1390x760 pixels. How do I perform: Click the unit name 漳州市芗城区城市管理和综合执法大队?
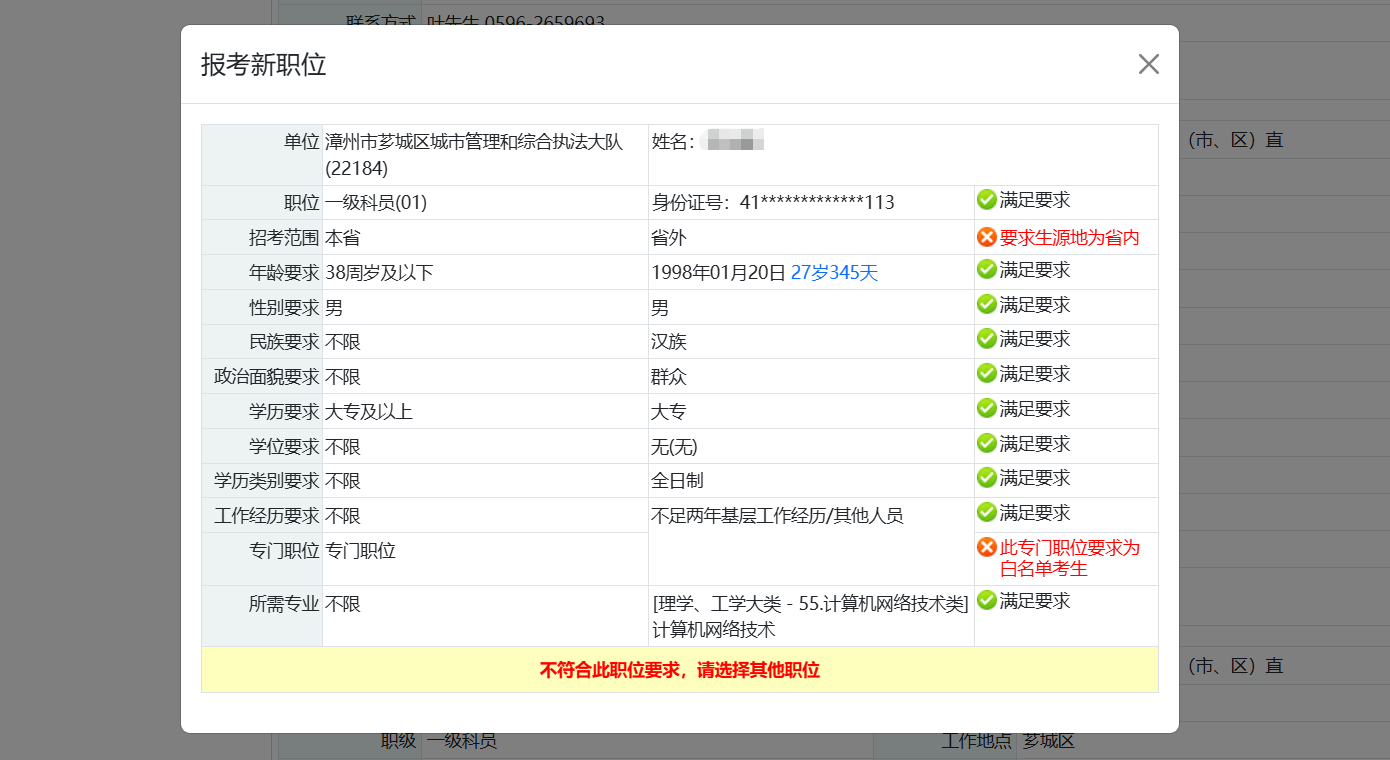click(x=474, y=142)
